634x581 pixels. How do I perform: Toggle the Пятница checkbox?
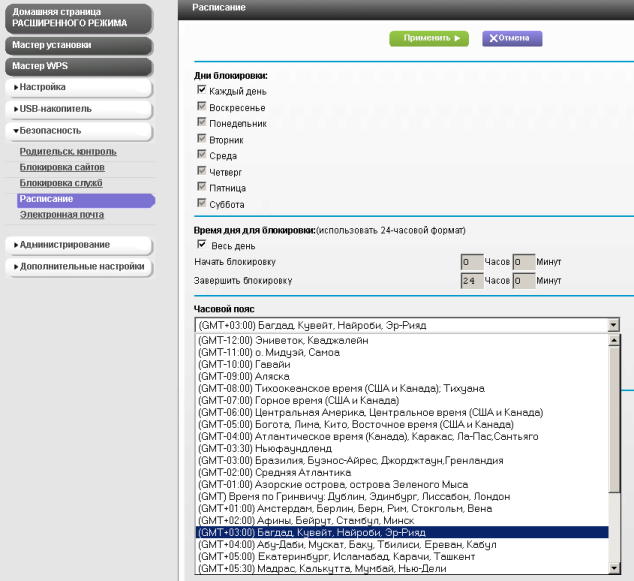[x=201, y=186]
